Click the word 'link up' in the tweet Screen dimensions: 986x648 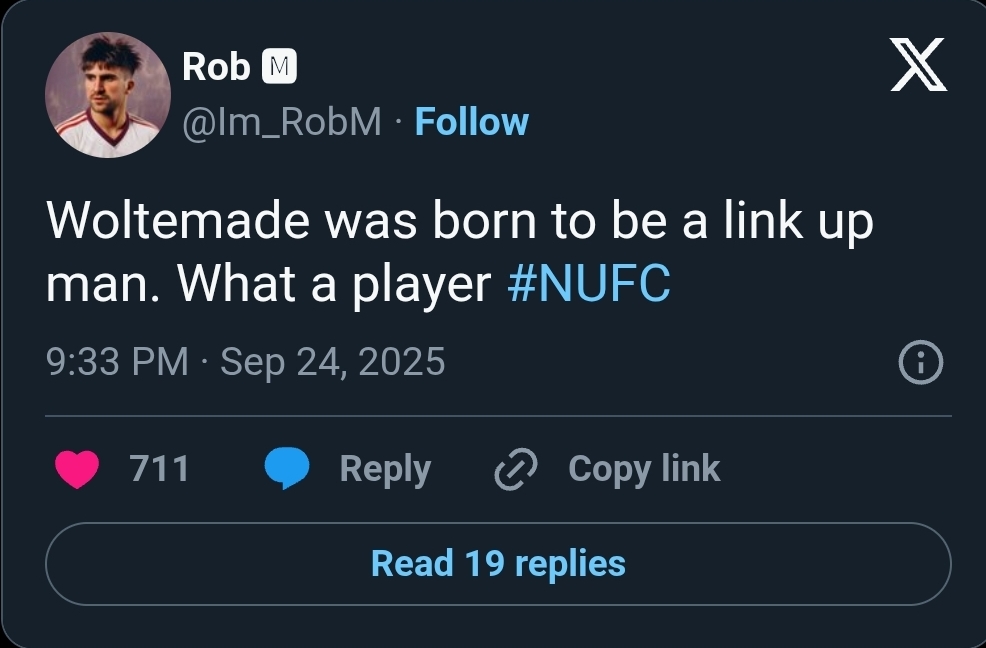[x=807, y=221]
